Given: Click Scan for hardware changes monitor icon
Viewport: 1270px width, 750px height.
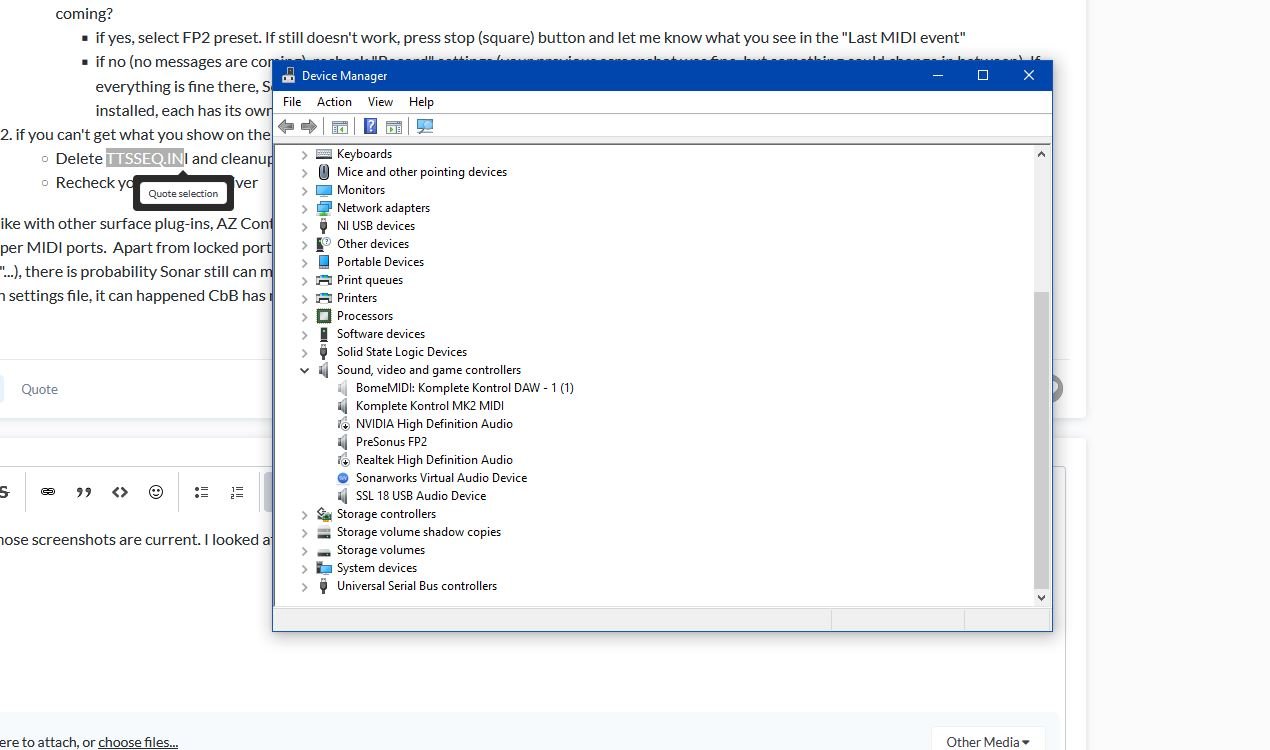Looking at the screenshot, I should pyautogui.click(x=425, y=126).
